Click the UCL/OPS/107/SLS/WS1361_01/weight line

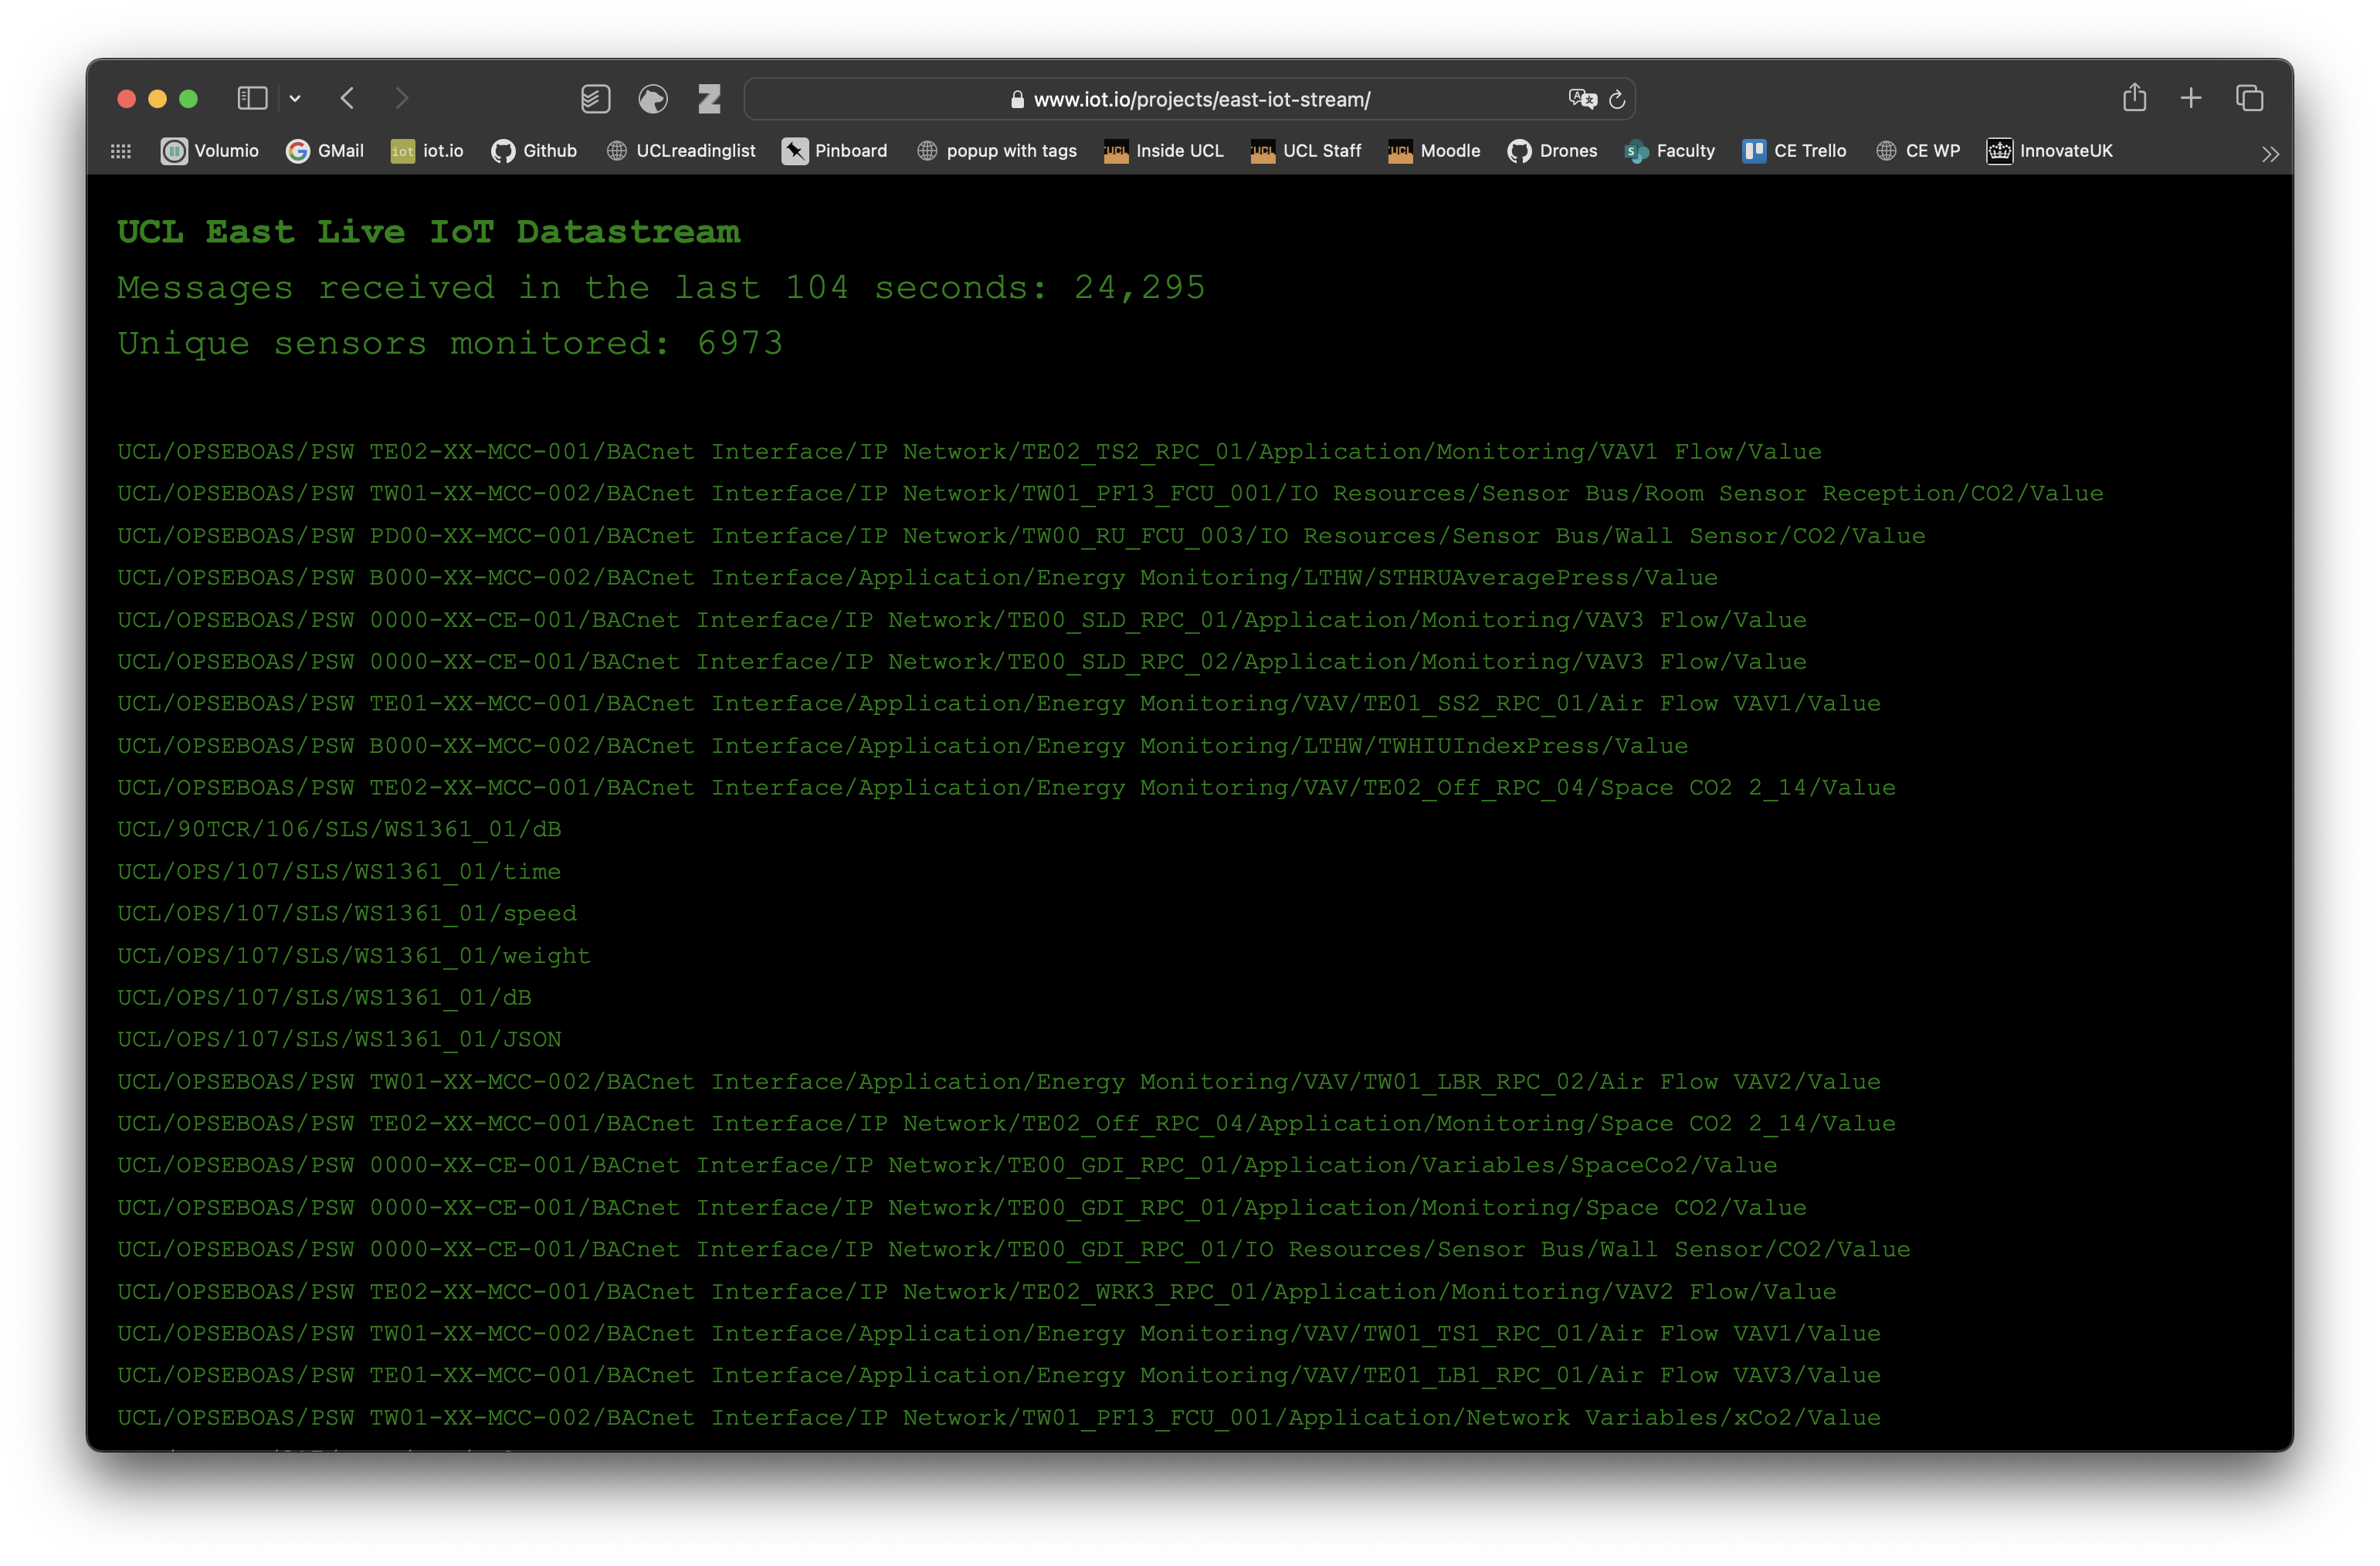[354, 956]
